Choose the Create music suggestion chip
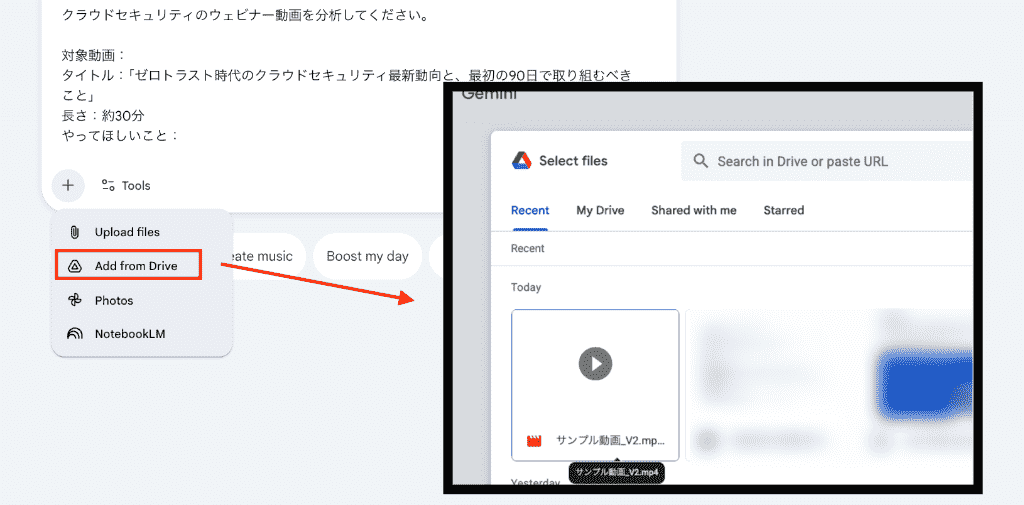This screenshot has width=1024, height=505. [x=258, y=256]
